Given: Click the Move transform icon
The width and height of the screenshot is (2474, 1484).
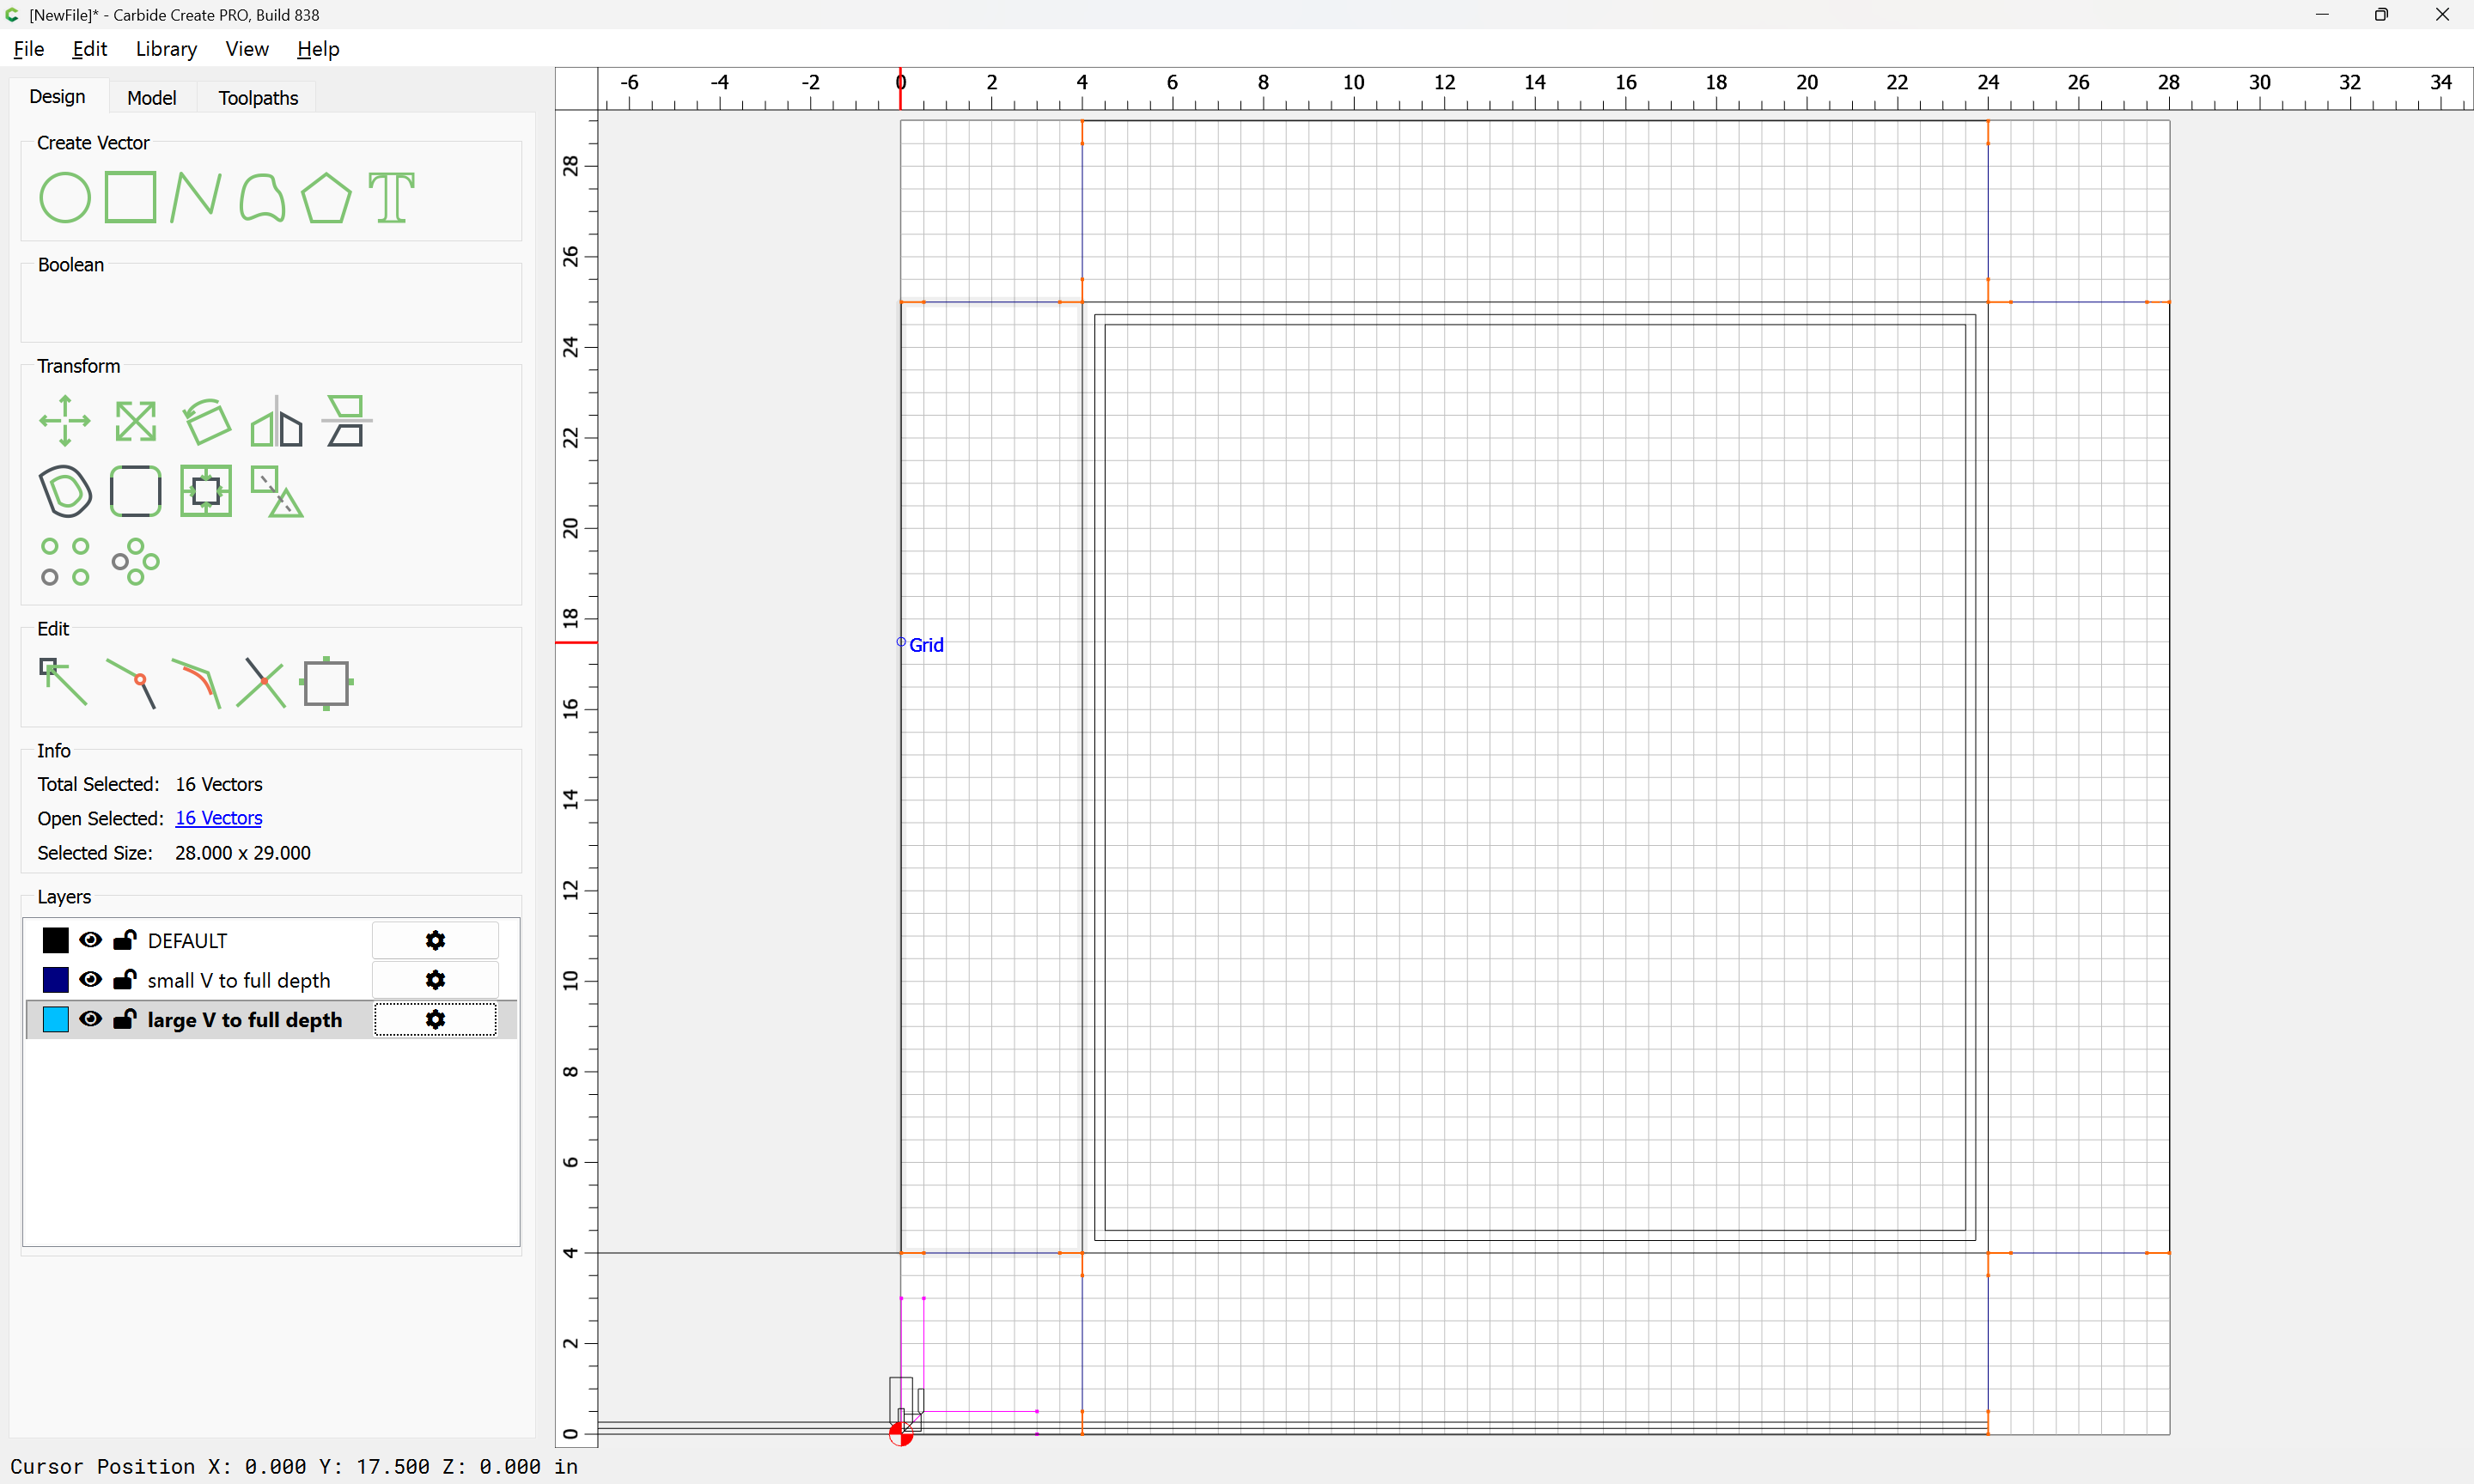Looking at the screenshot, I should pyautogui.click(x=65, y=421).
